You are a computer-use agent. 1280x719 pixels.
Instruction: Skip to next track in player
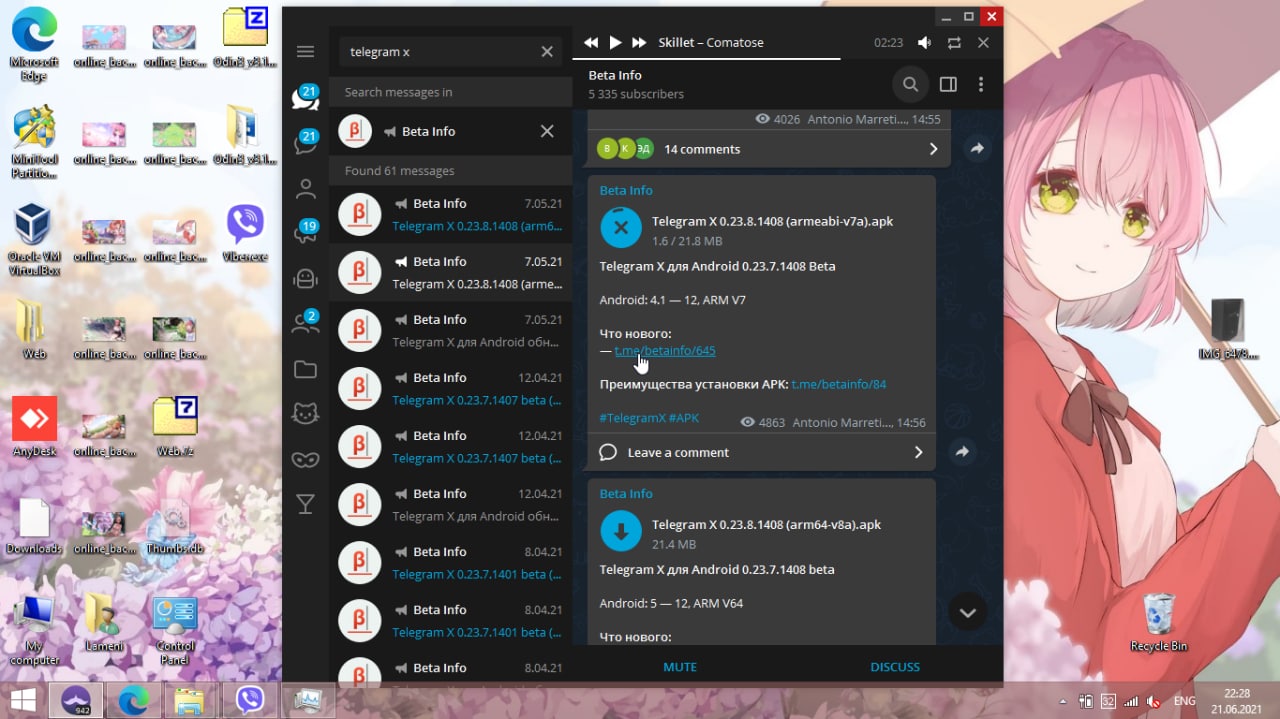click(x=640, y=43)
